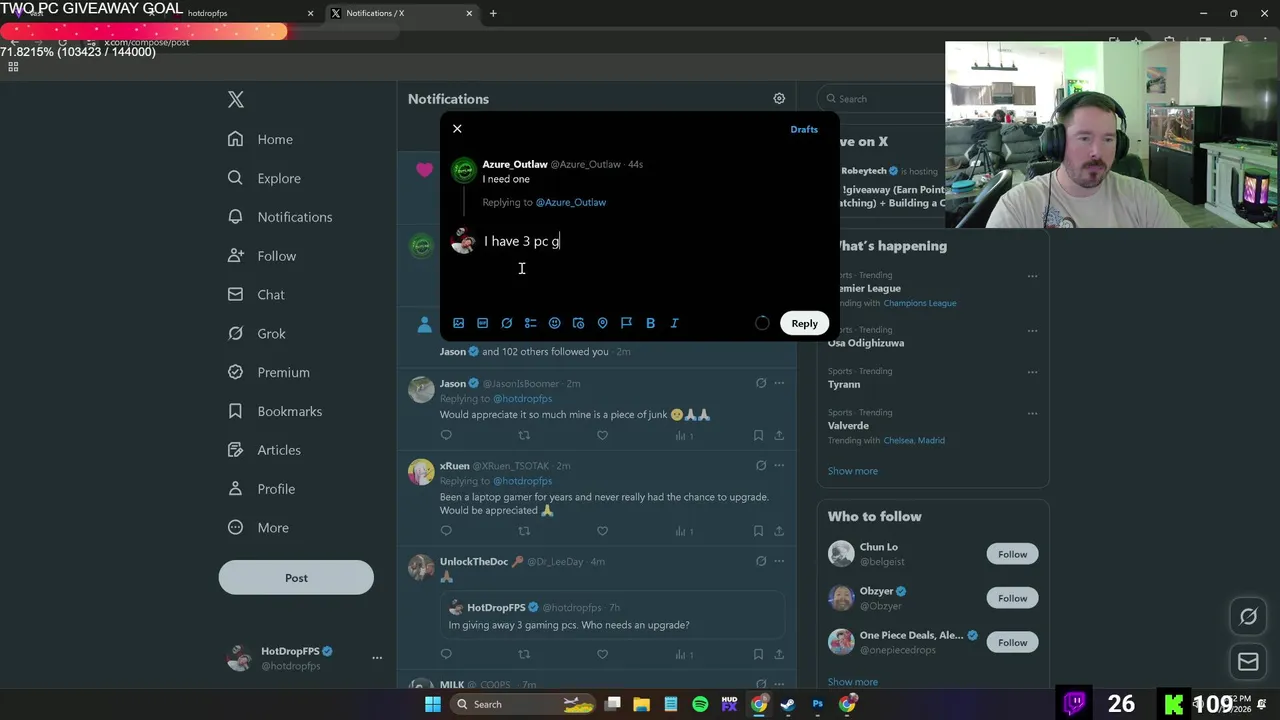Add a poll to reply
The width and height of the screenshot is (1280, 720).
pos(530,323)
